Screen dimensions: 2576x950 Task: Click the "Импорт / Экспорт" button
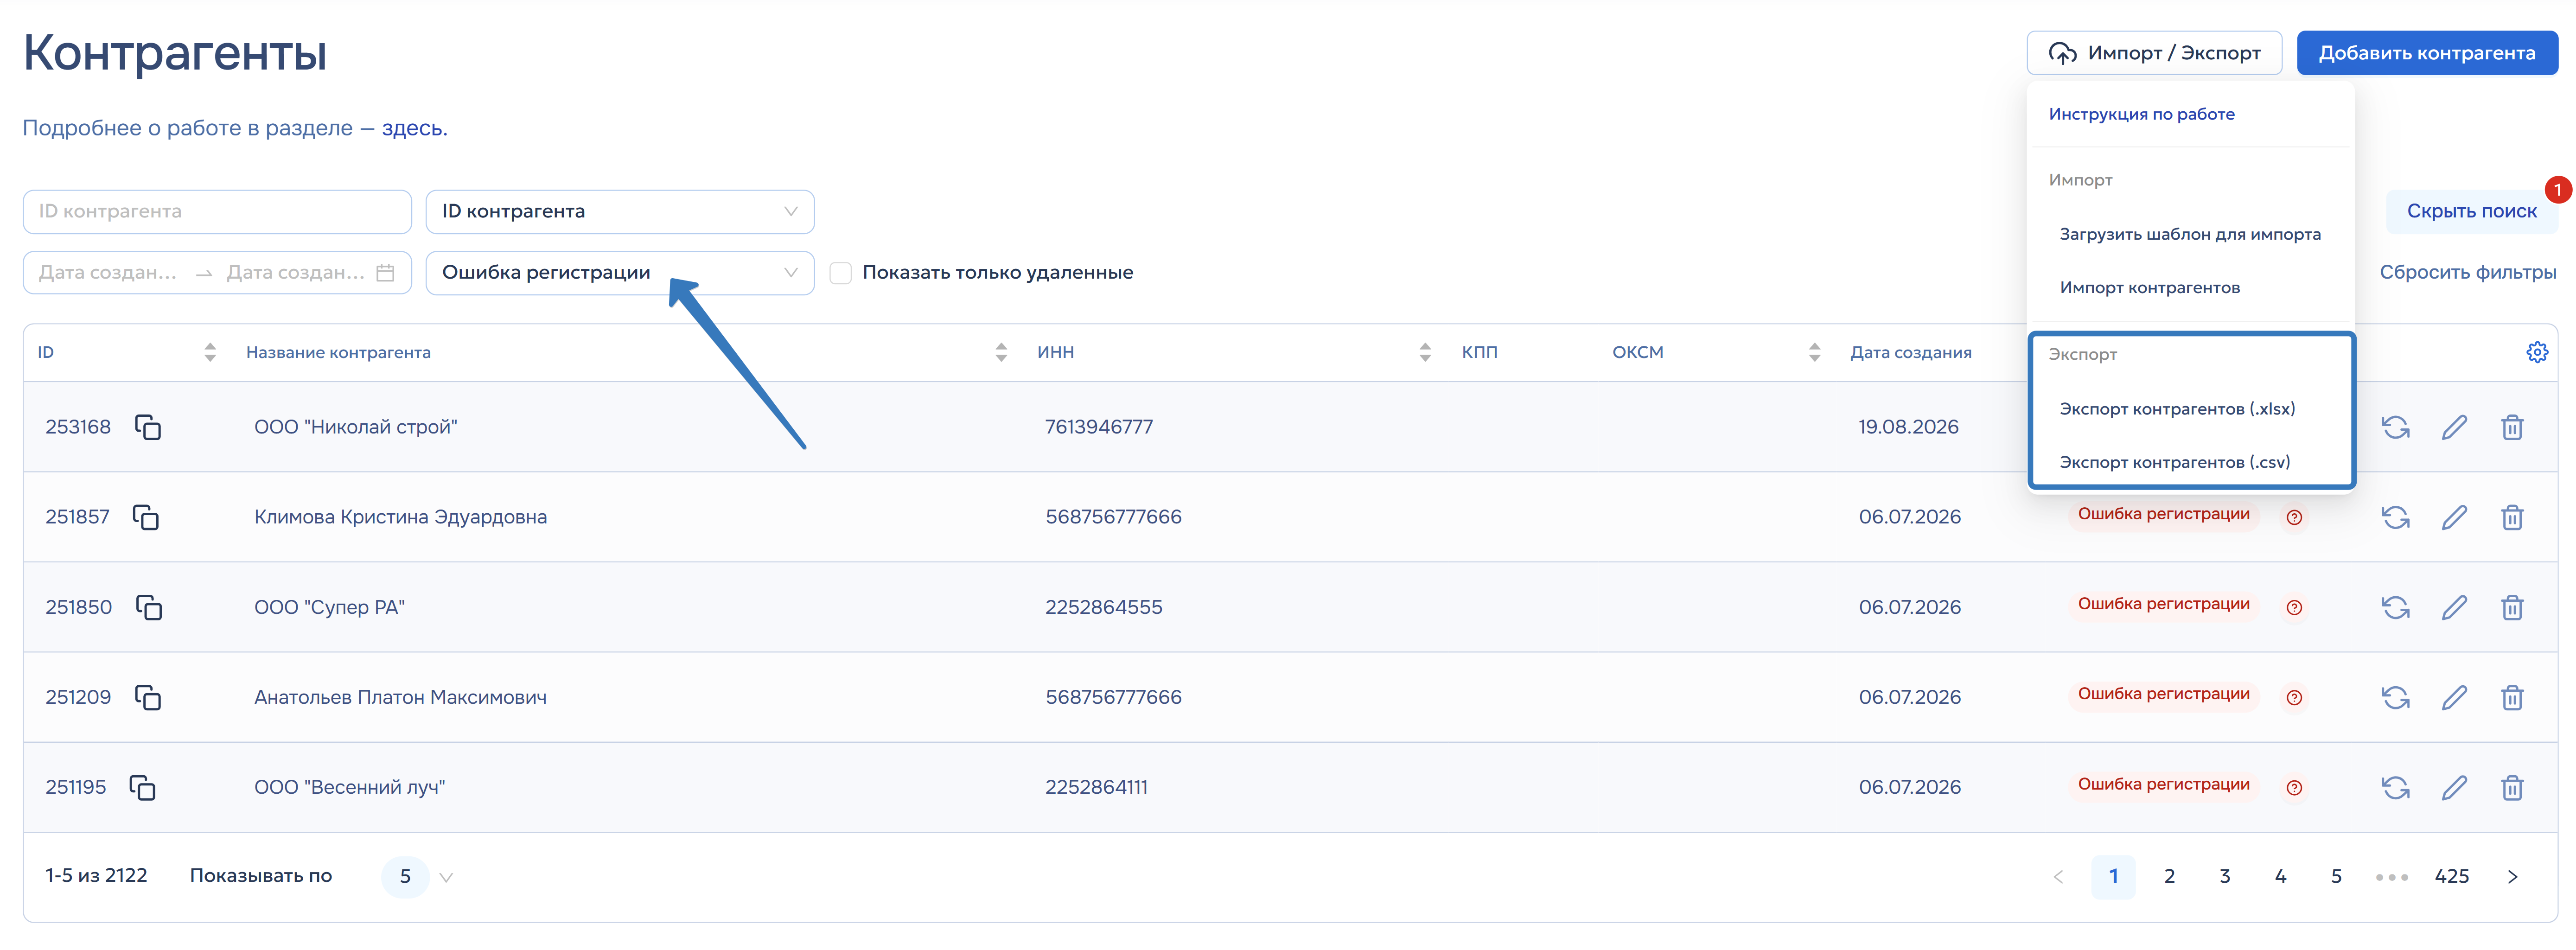coord(2154,53)
